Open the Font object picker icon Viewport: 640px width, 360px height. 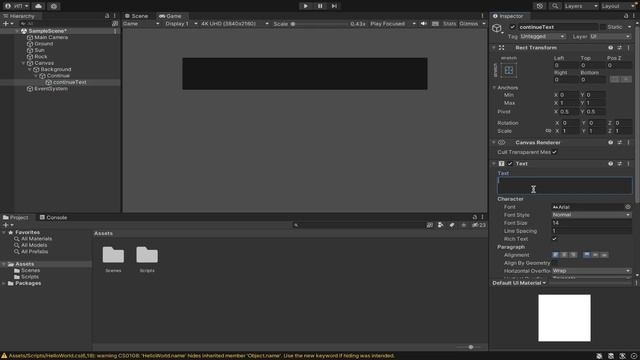[628, 207]
